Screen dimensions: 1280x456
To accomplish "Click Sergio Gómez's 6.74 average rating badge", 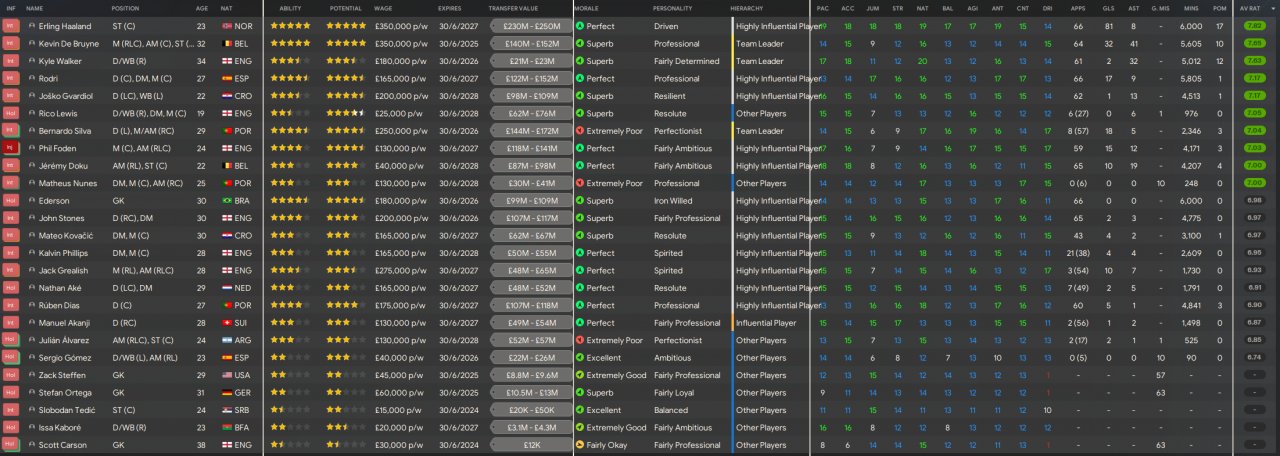I will [x=1254, y=357].
